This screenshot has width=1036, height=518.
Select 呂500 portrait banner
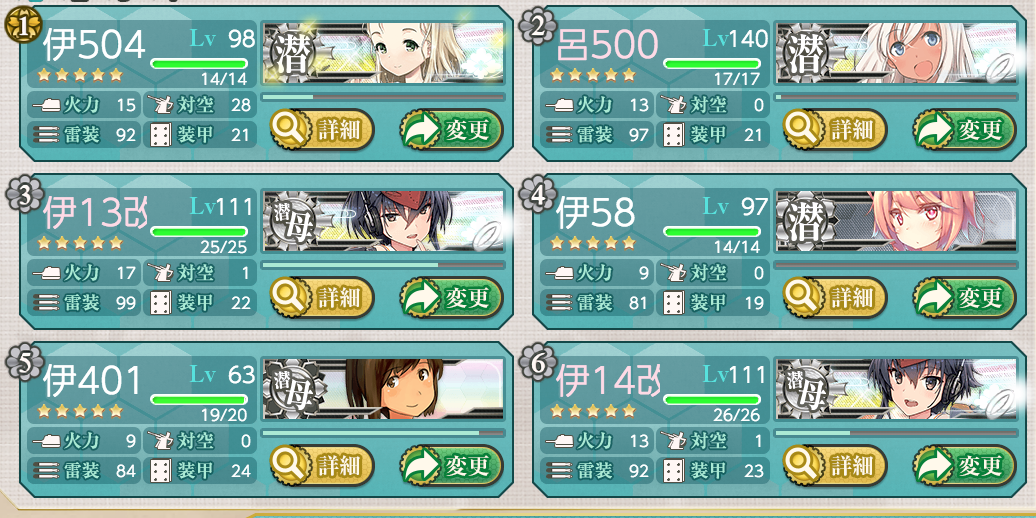point(897,53)
